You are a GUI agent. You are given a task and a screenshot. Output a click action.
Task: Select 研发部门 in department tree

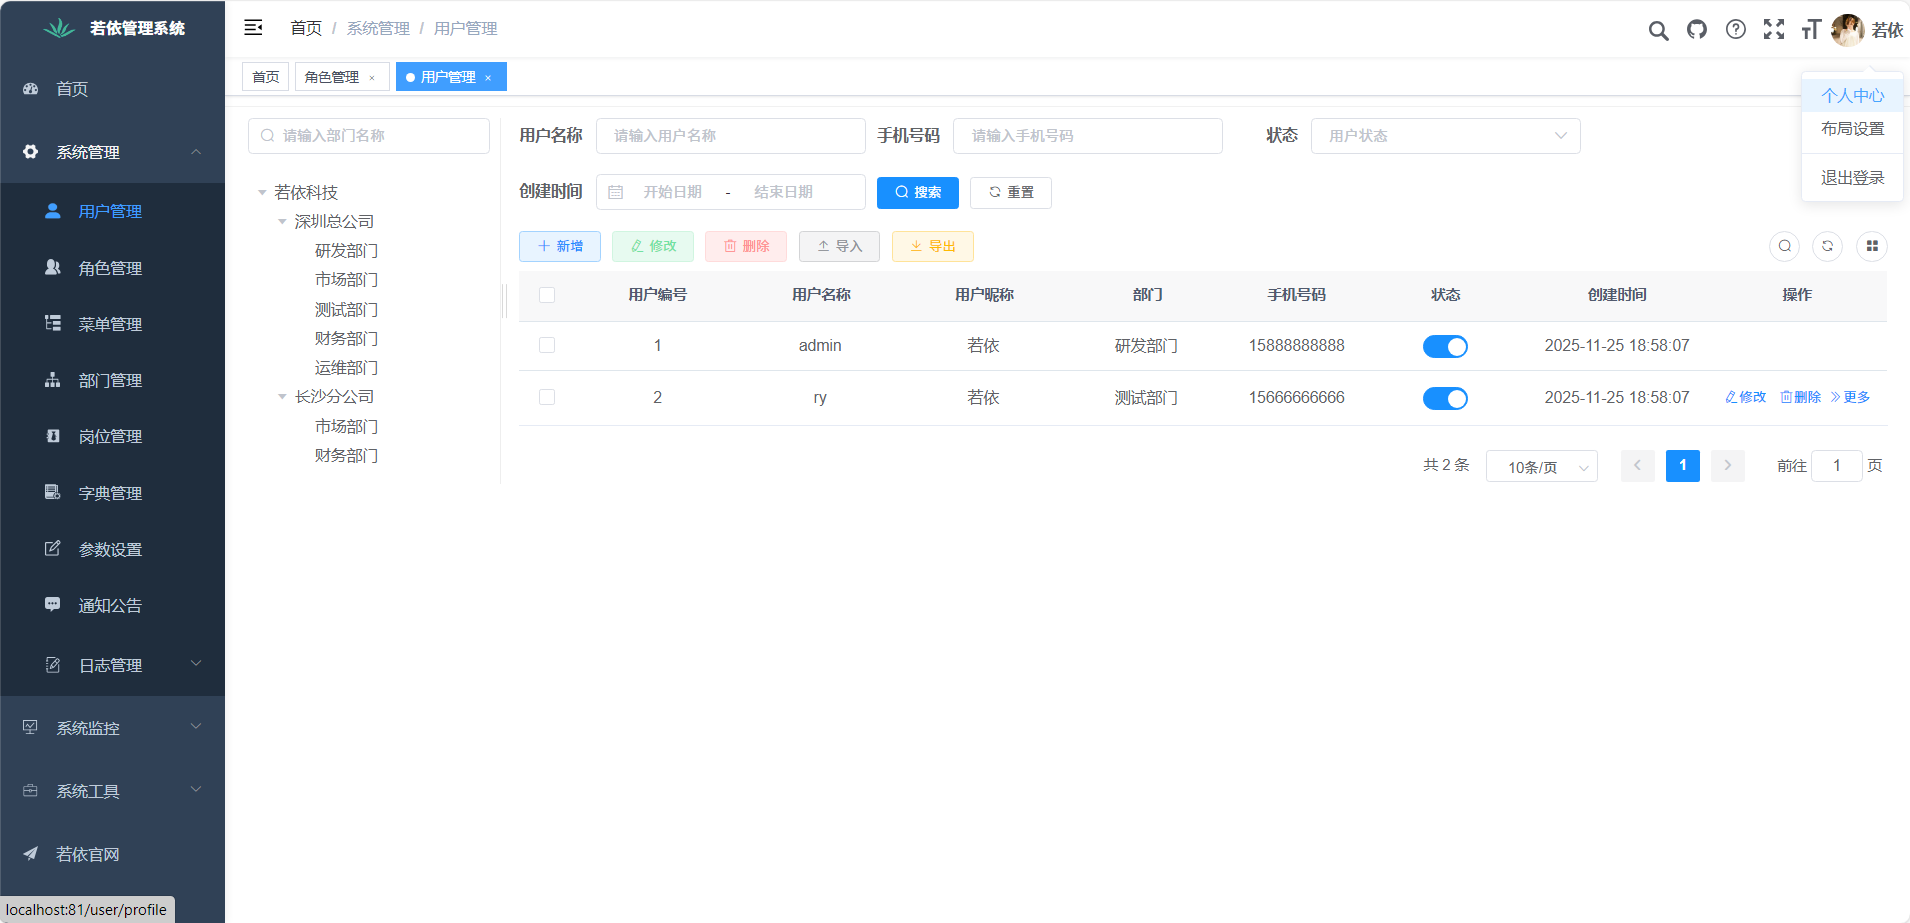[346, 250]
